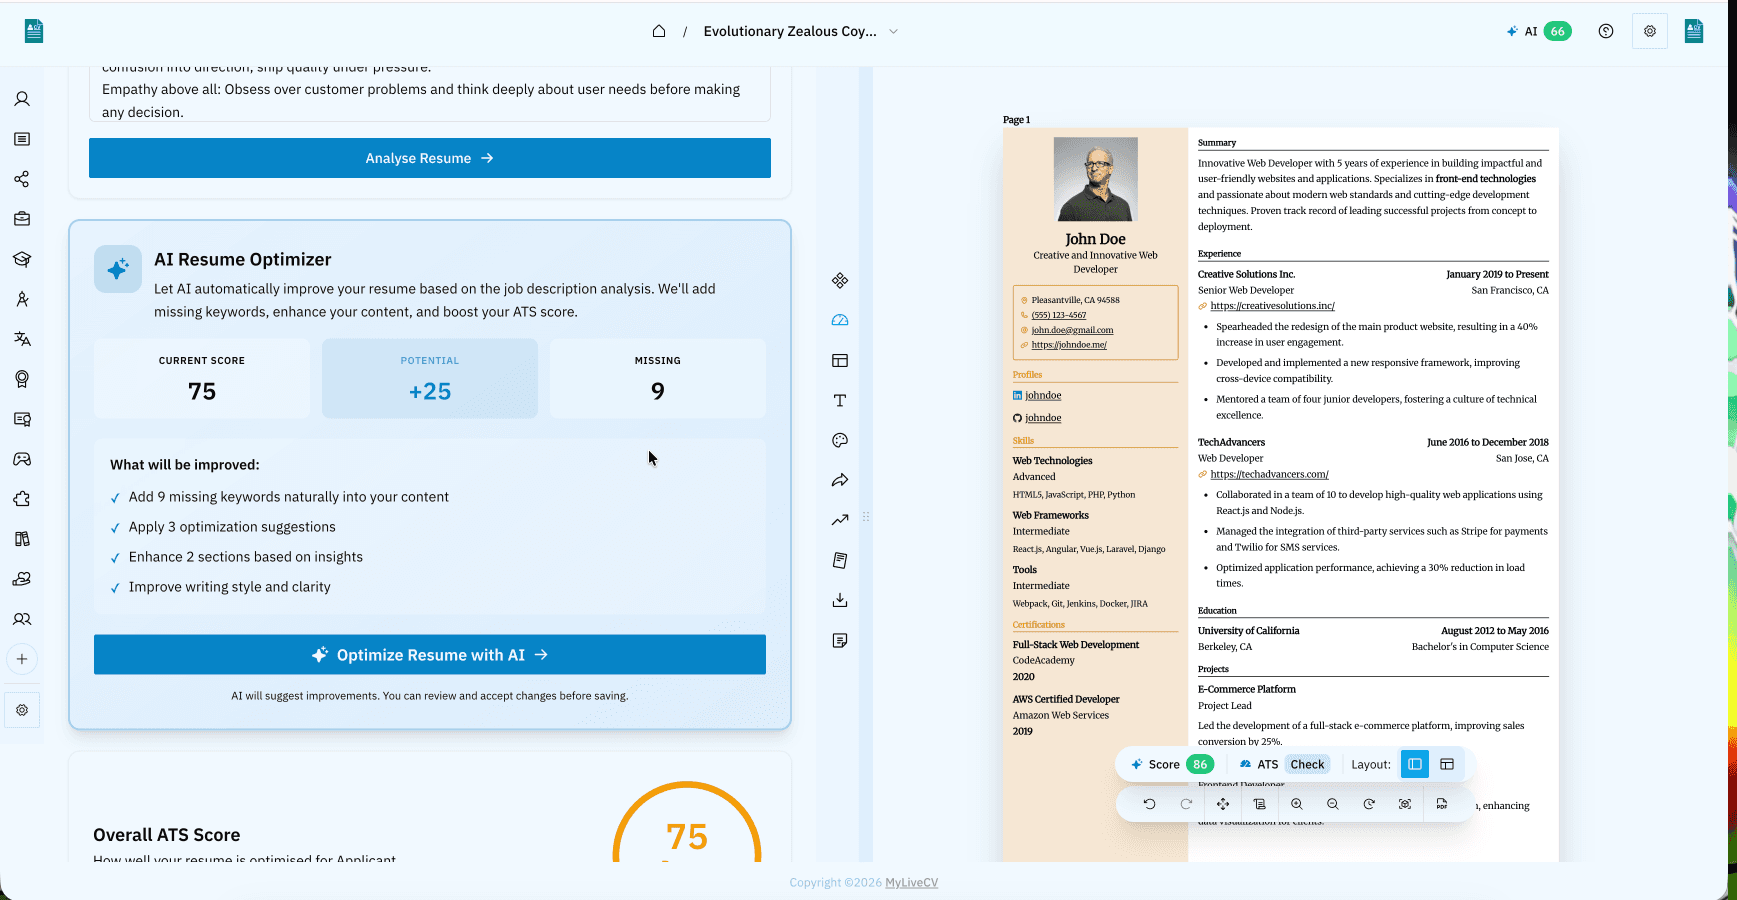1737x900 pixels.
Task: Click the download export icon in middle toolbar
Action: tap(840, 600)
